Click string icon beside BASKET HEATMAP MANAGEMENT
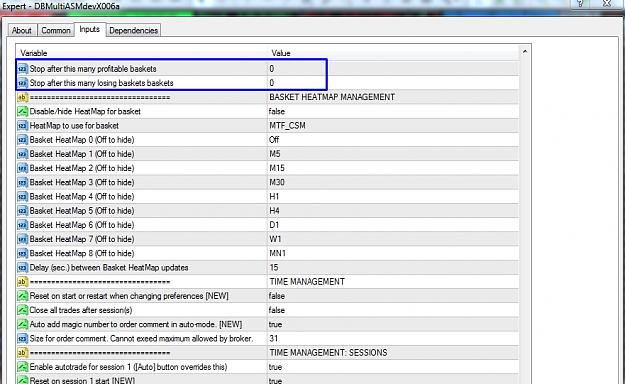The image size is (625, 384). click(22, 97)
